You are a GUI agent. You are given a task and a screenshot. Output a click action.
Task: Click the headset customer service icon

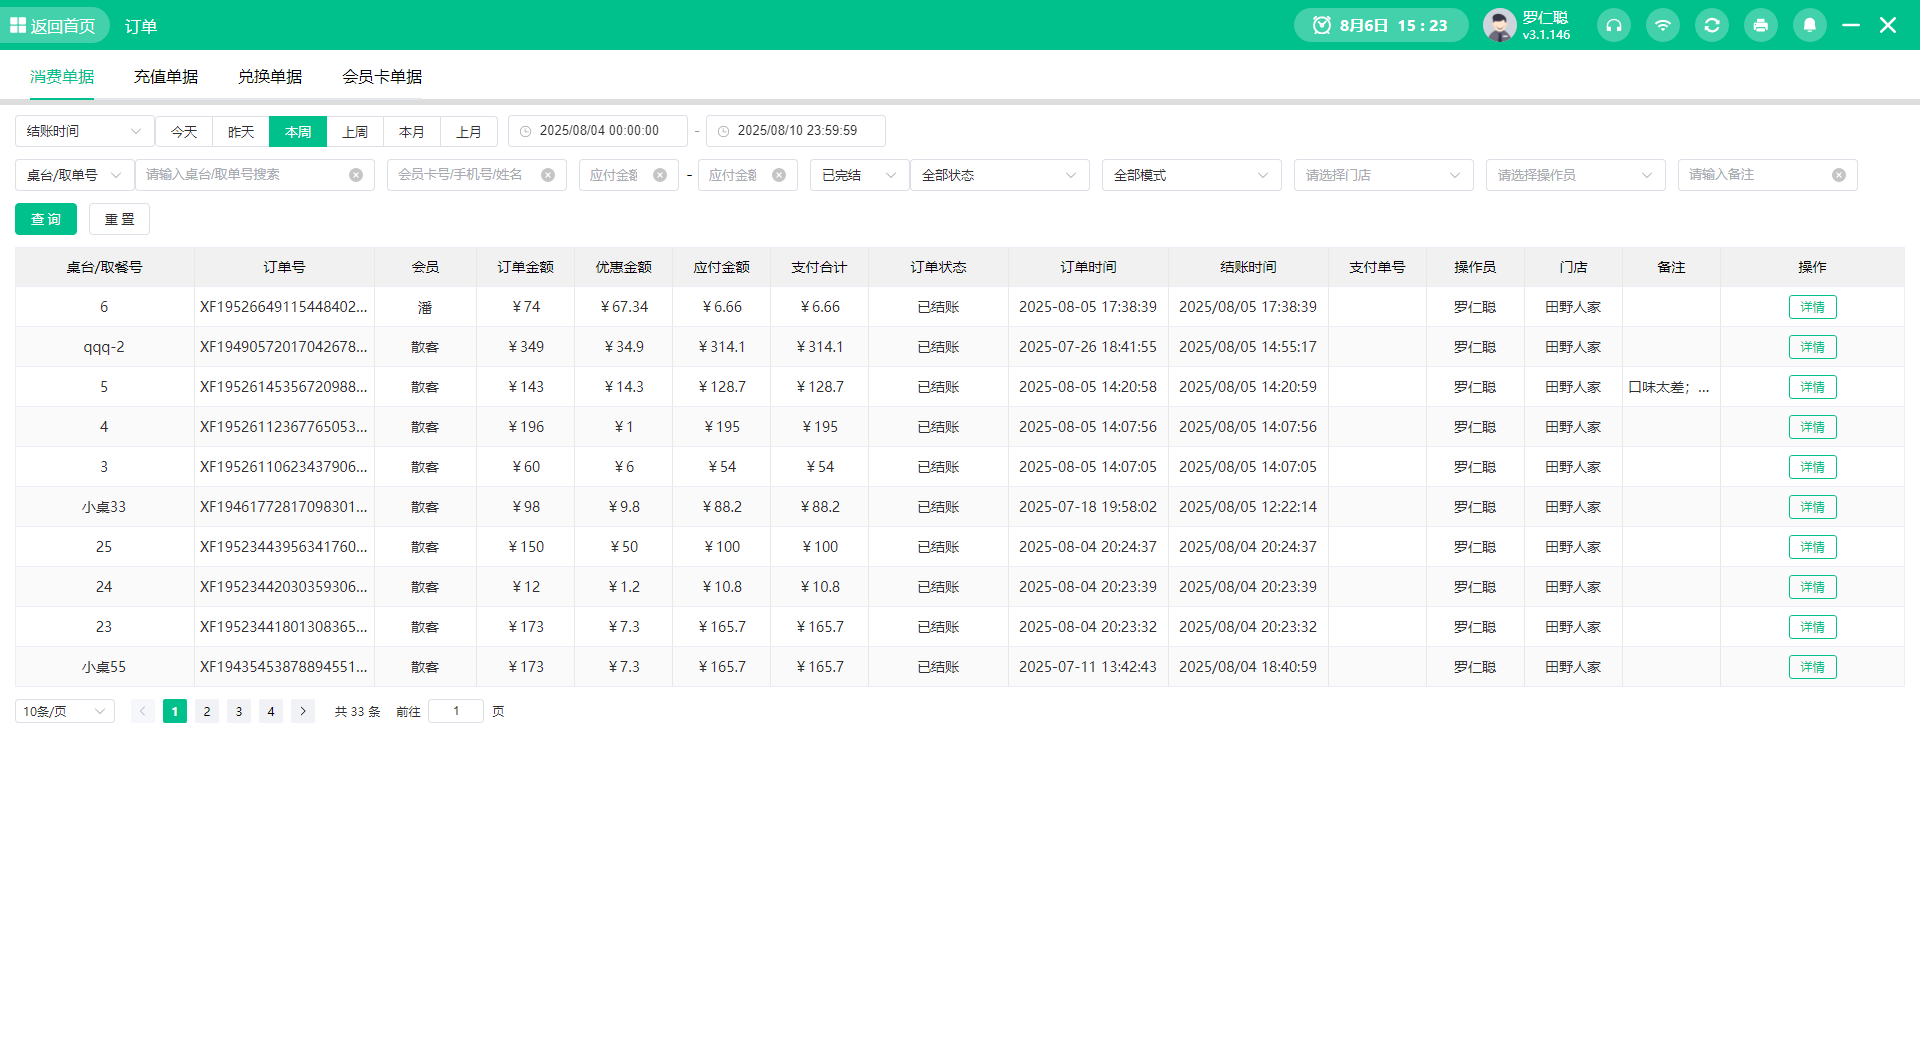(x=1613, y=25)
